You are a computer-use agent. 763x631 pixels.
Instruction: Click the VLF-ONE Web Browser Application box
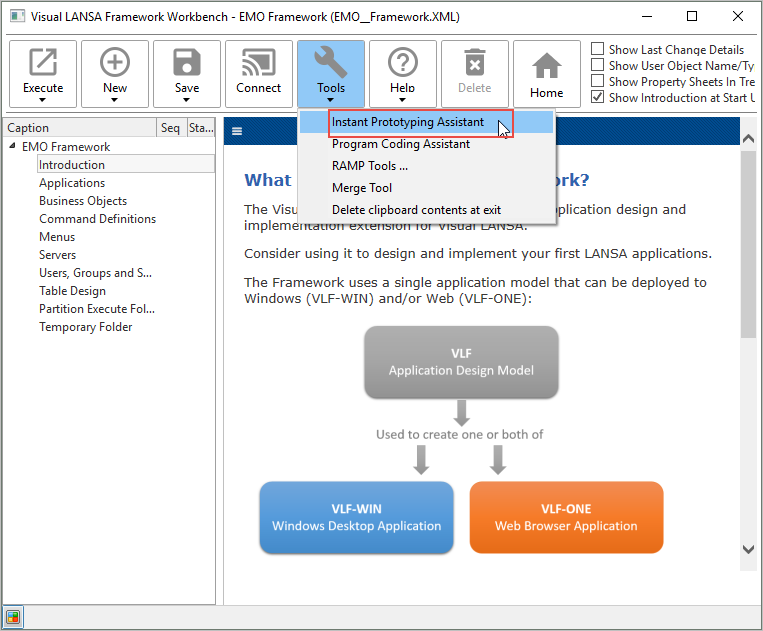click(566, 517)
